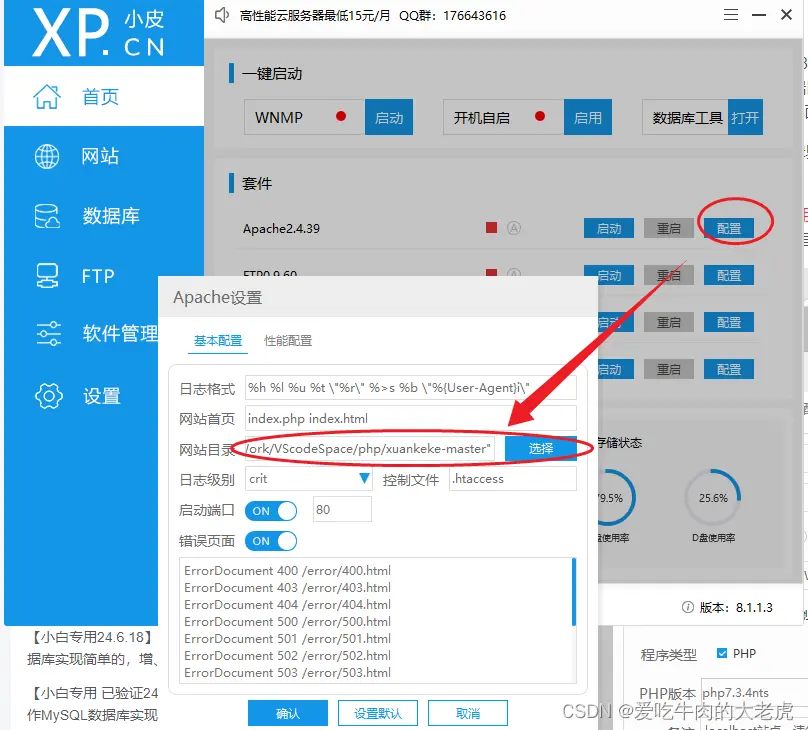
Task: Click the speaker announcement icon
Action: [x=222, y=15]
